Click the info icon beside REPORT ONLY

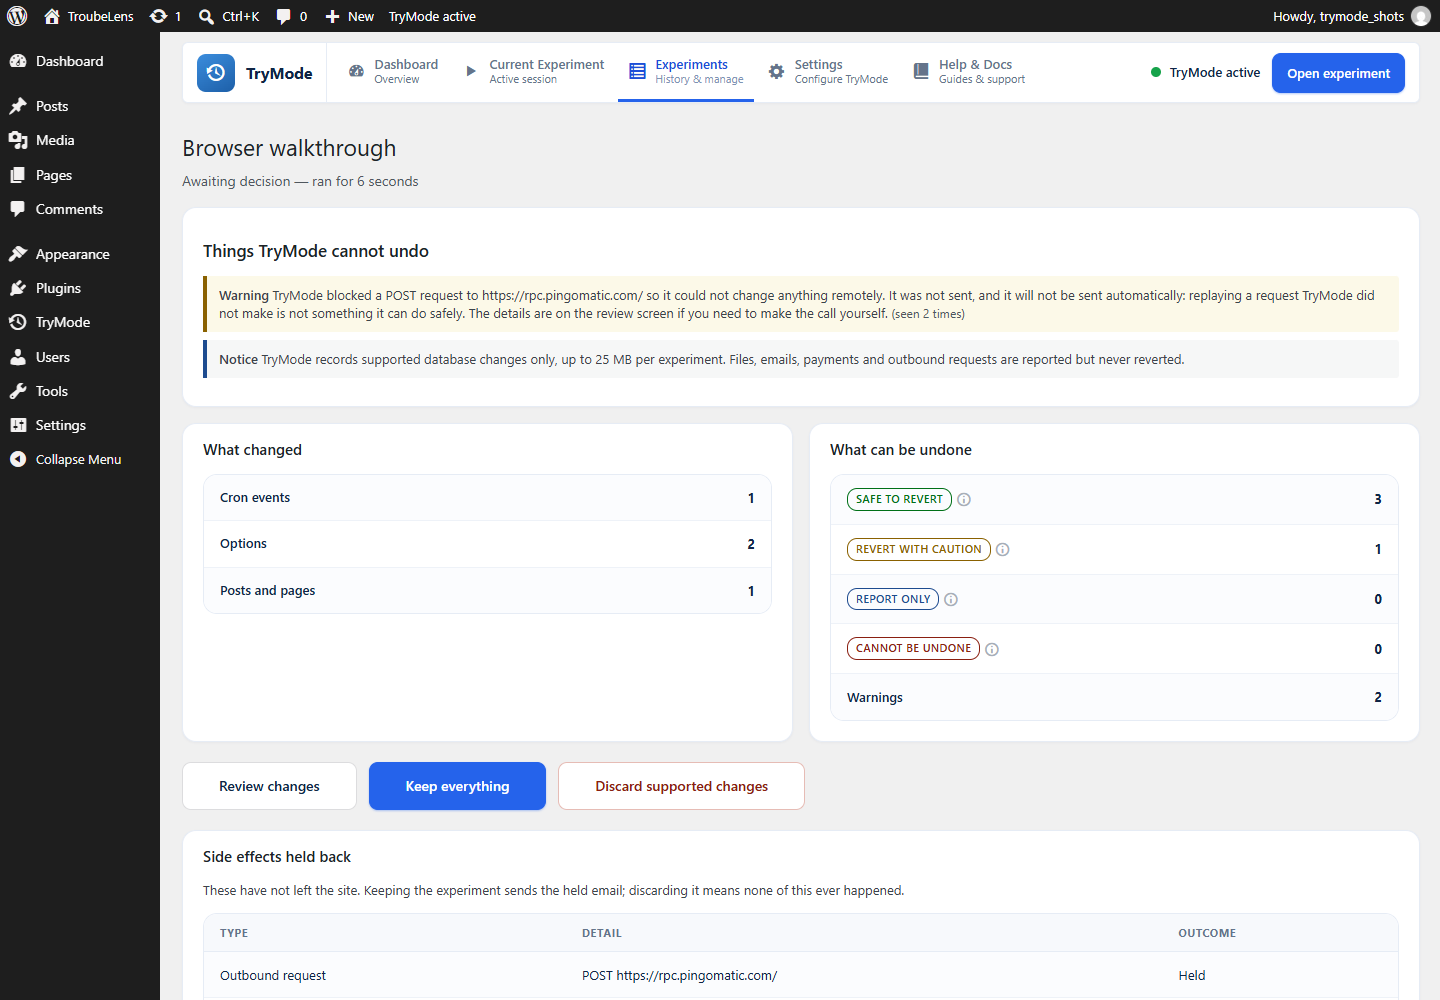[951, 599]
